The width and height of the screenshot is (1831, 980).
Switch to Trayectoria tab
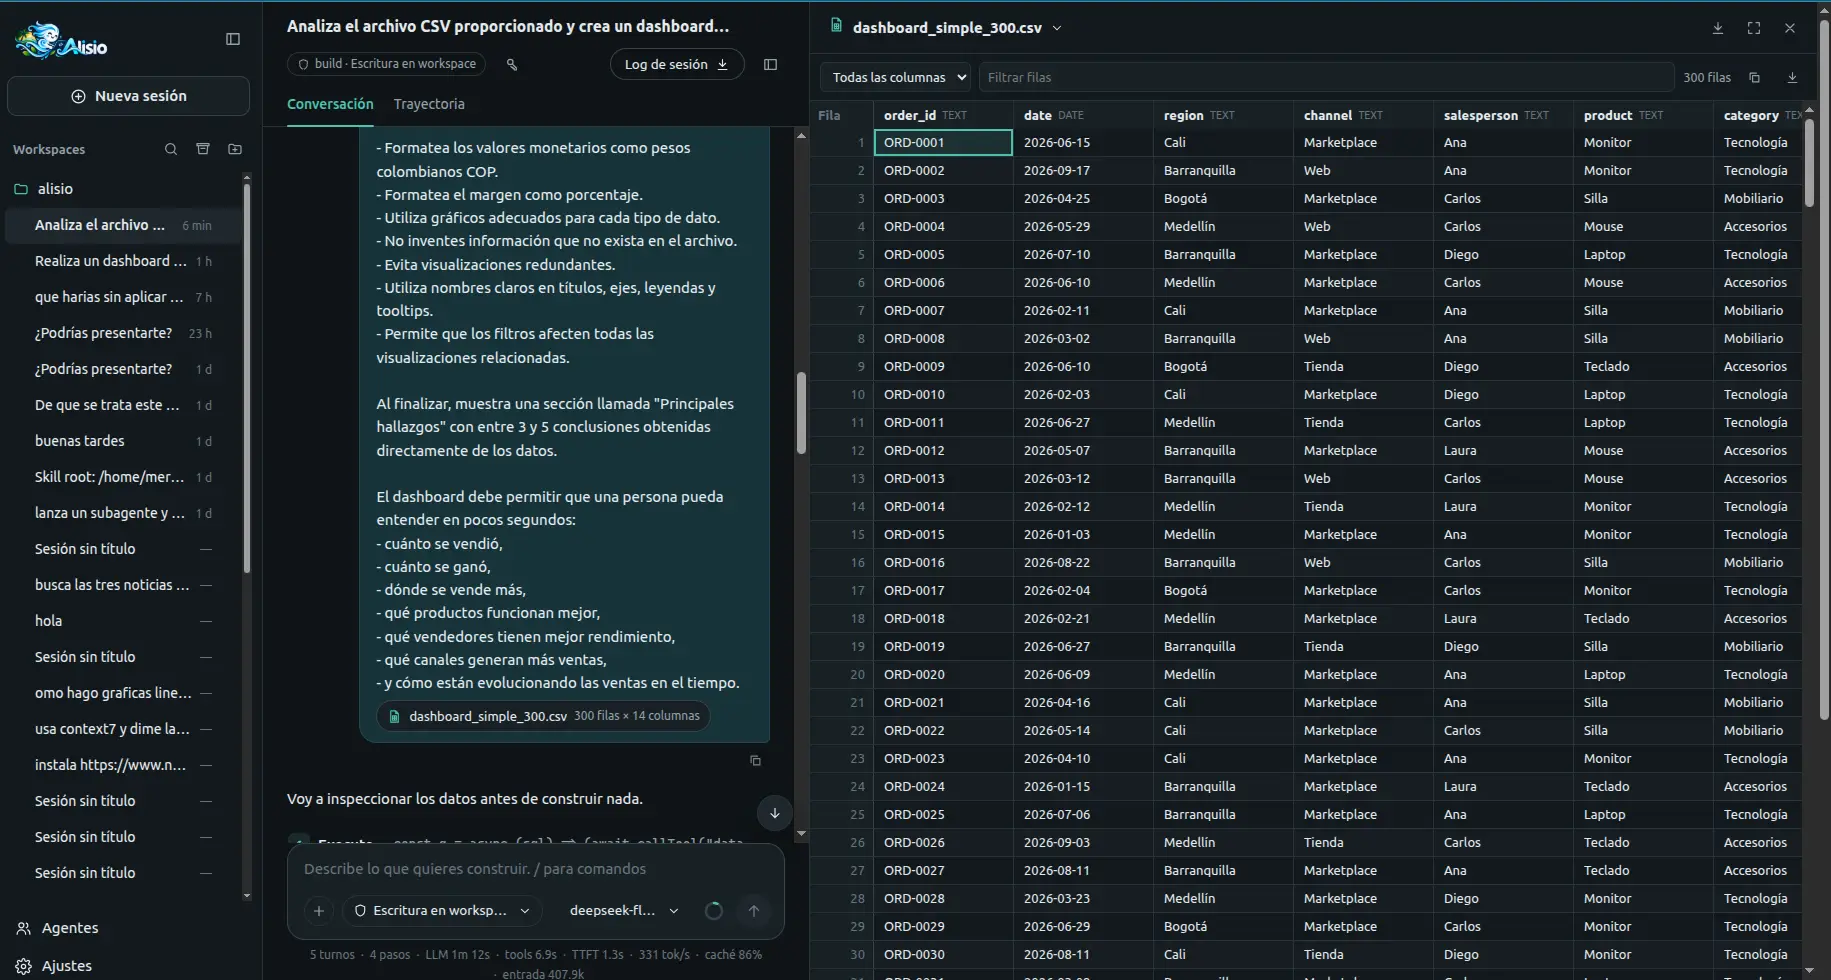tap(429, 104)
